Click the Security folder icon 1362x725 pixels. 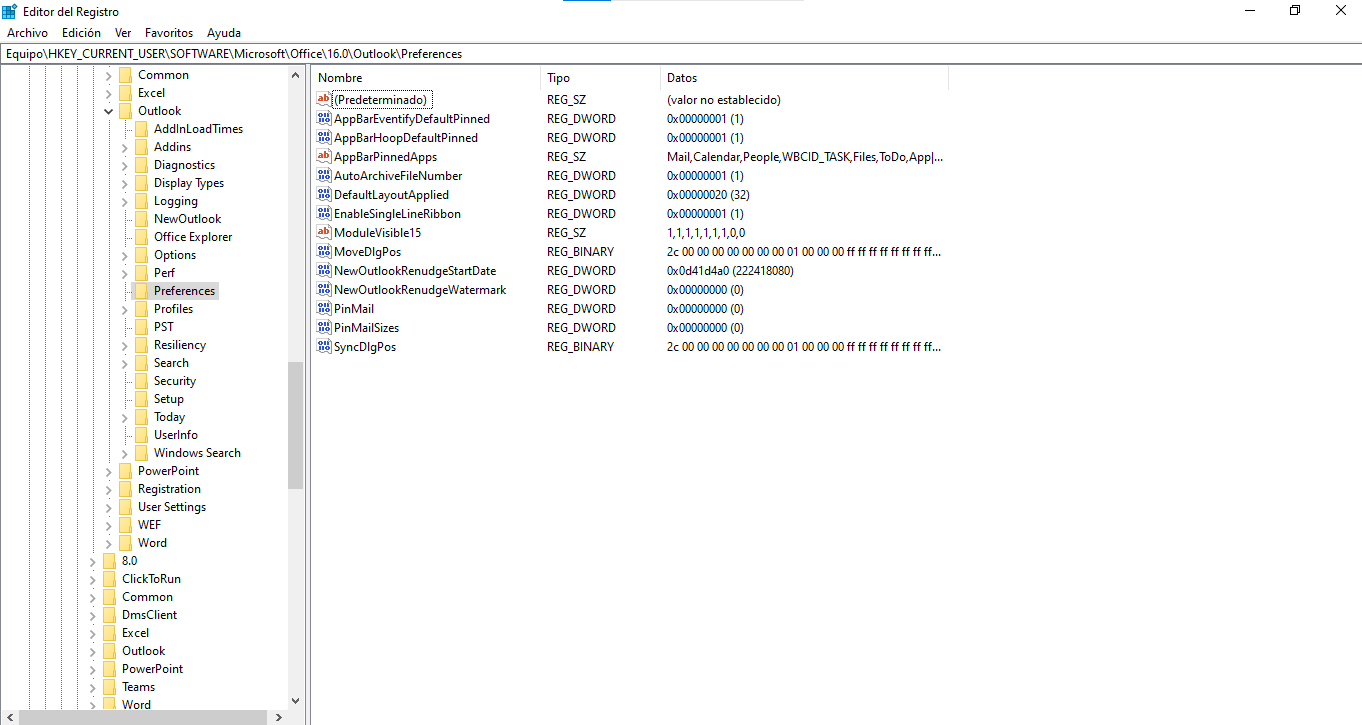coord(141,381)
